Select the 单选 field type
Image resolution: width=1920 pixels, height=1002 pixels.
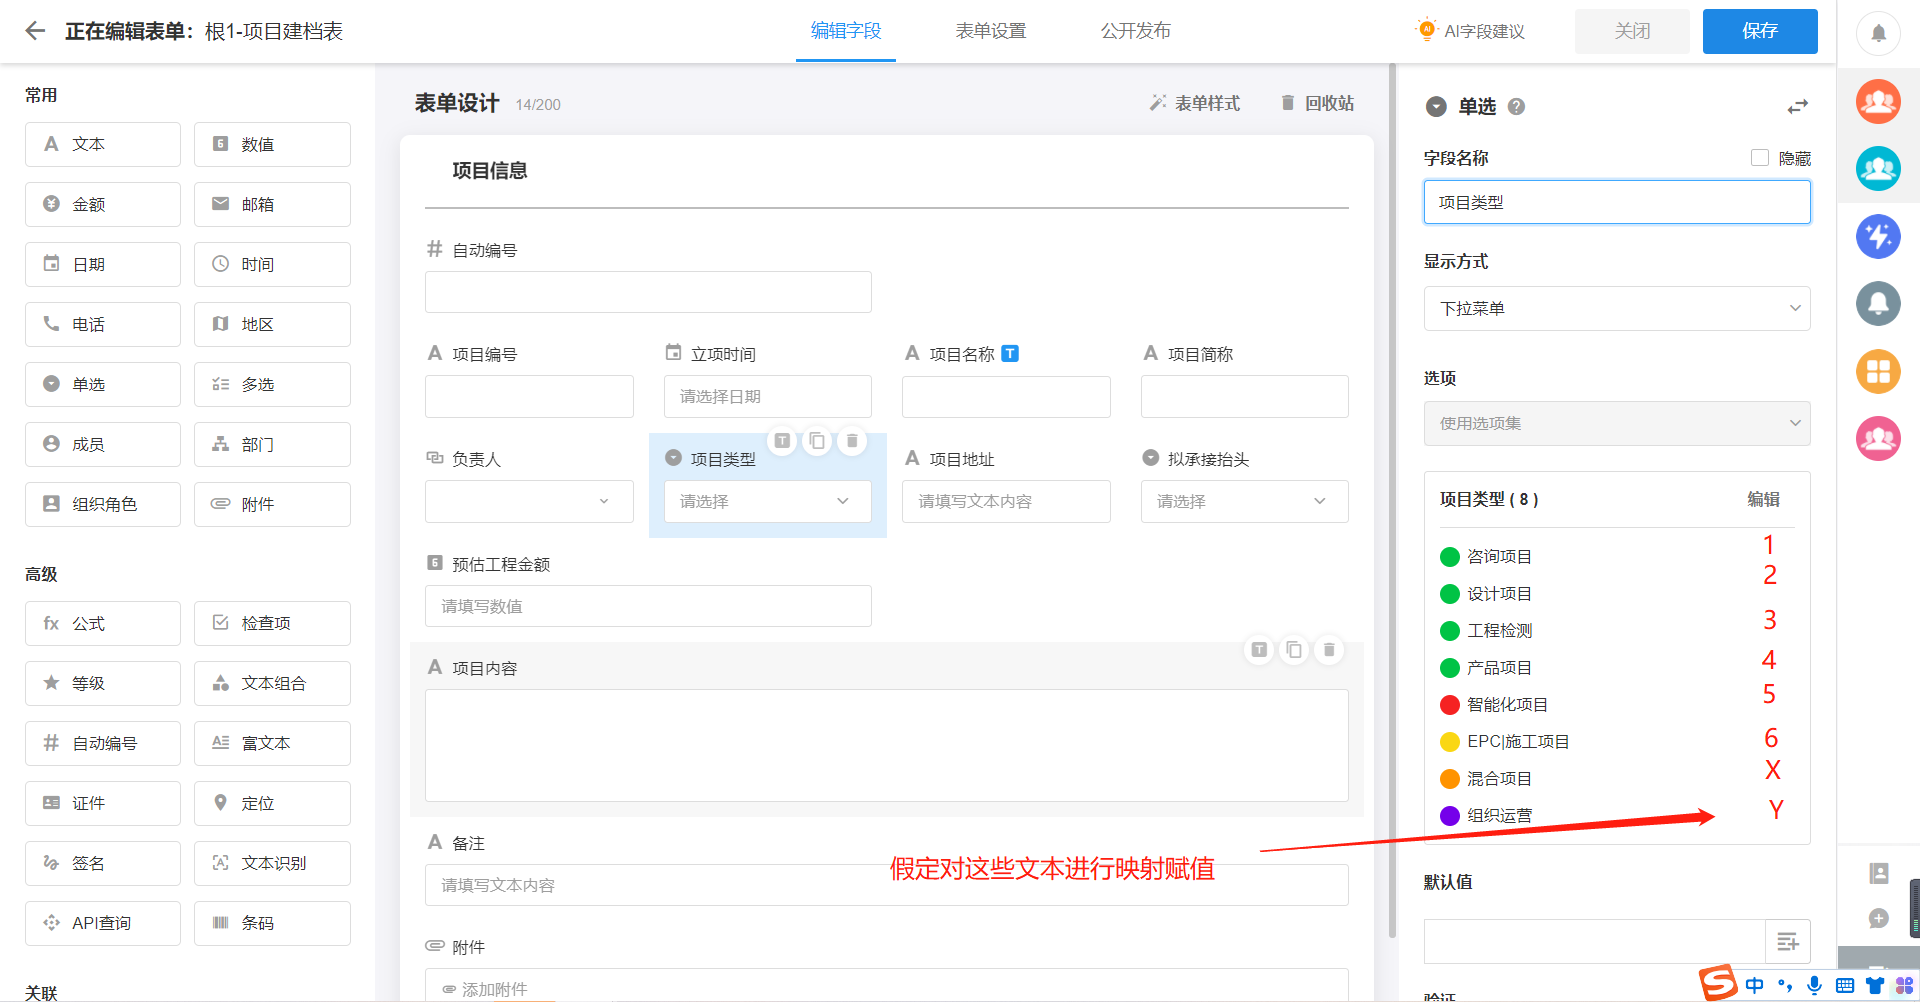(x=102, y=384)
